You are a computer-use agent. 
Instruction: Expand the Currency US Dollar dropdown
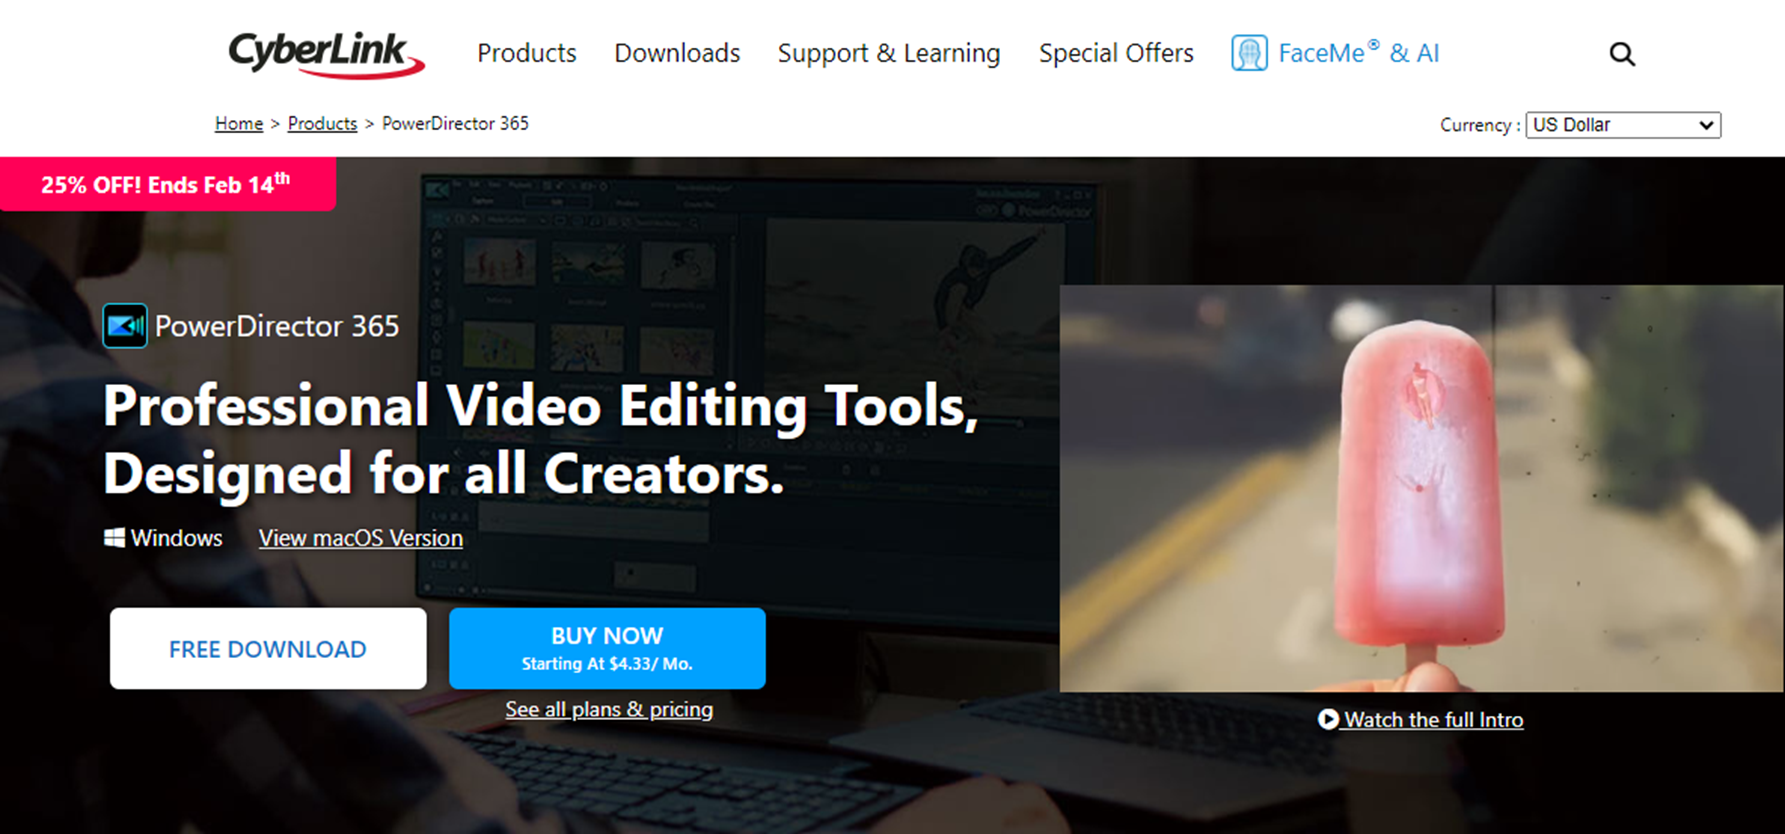tap(1623, 125)
